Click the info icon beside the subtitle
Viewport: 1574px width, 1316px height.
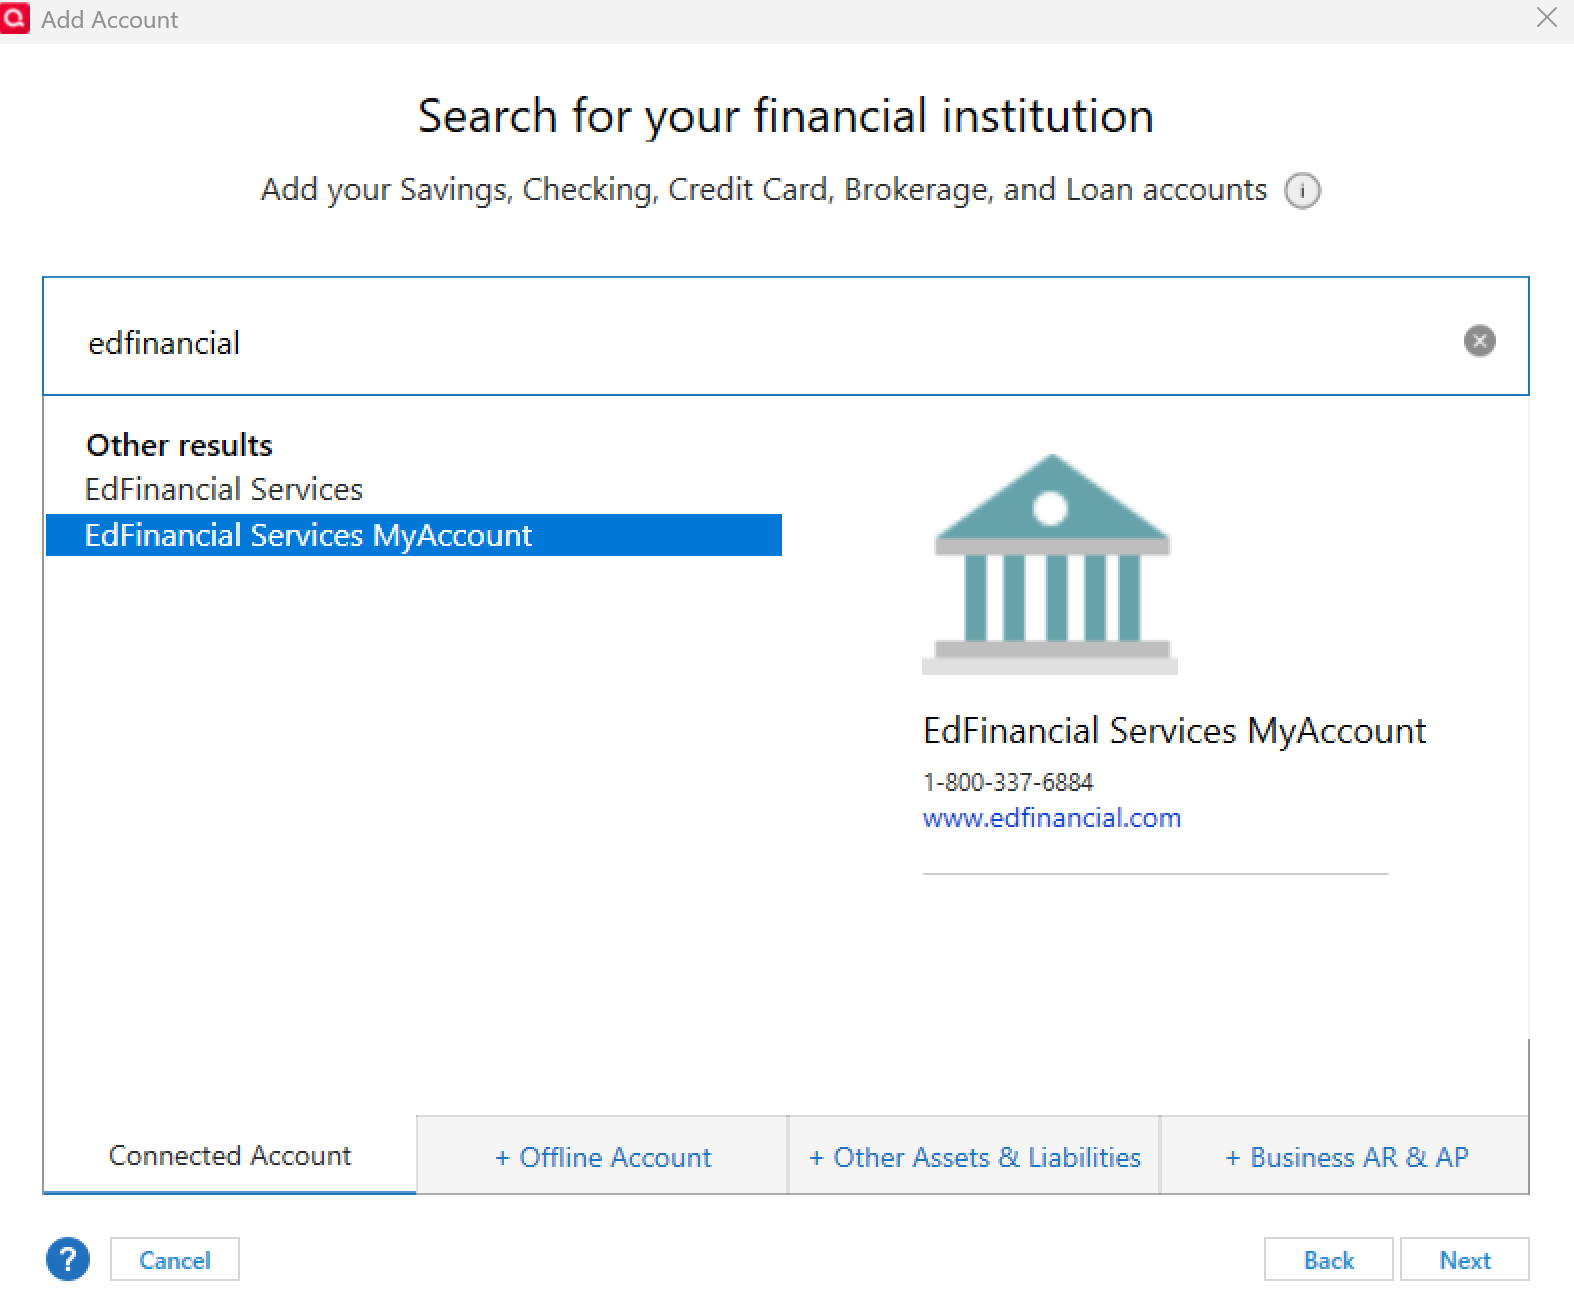pyautogui.click(x=1302, y=190)
